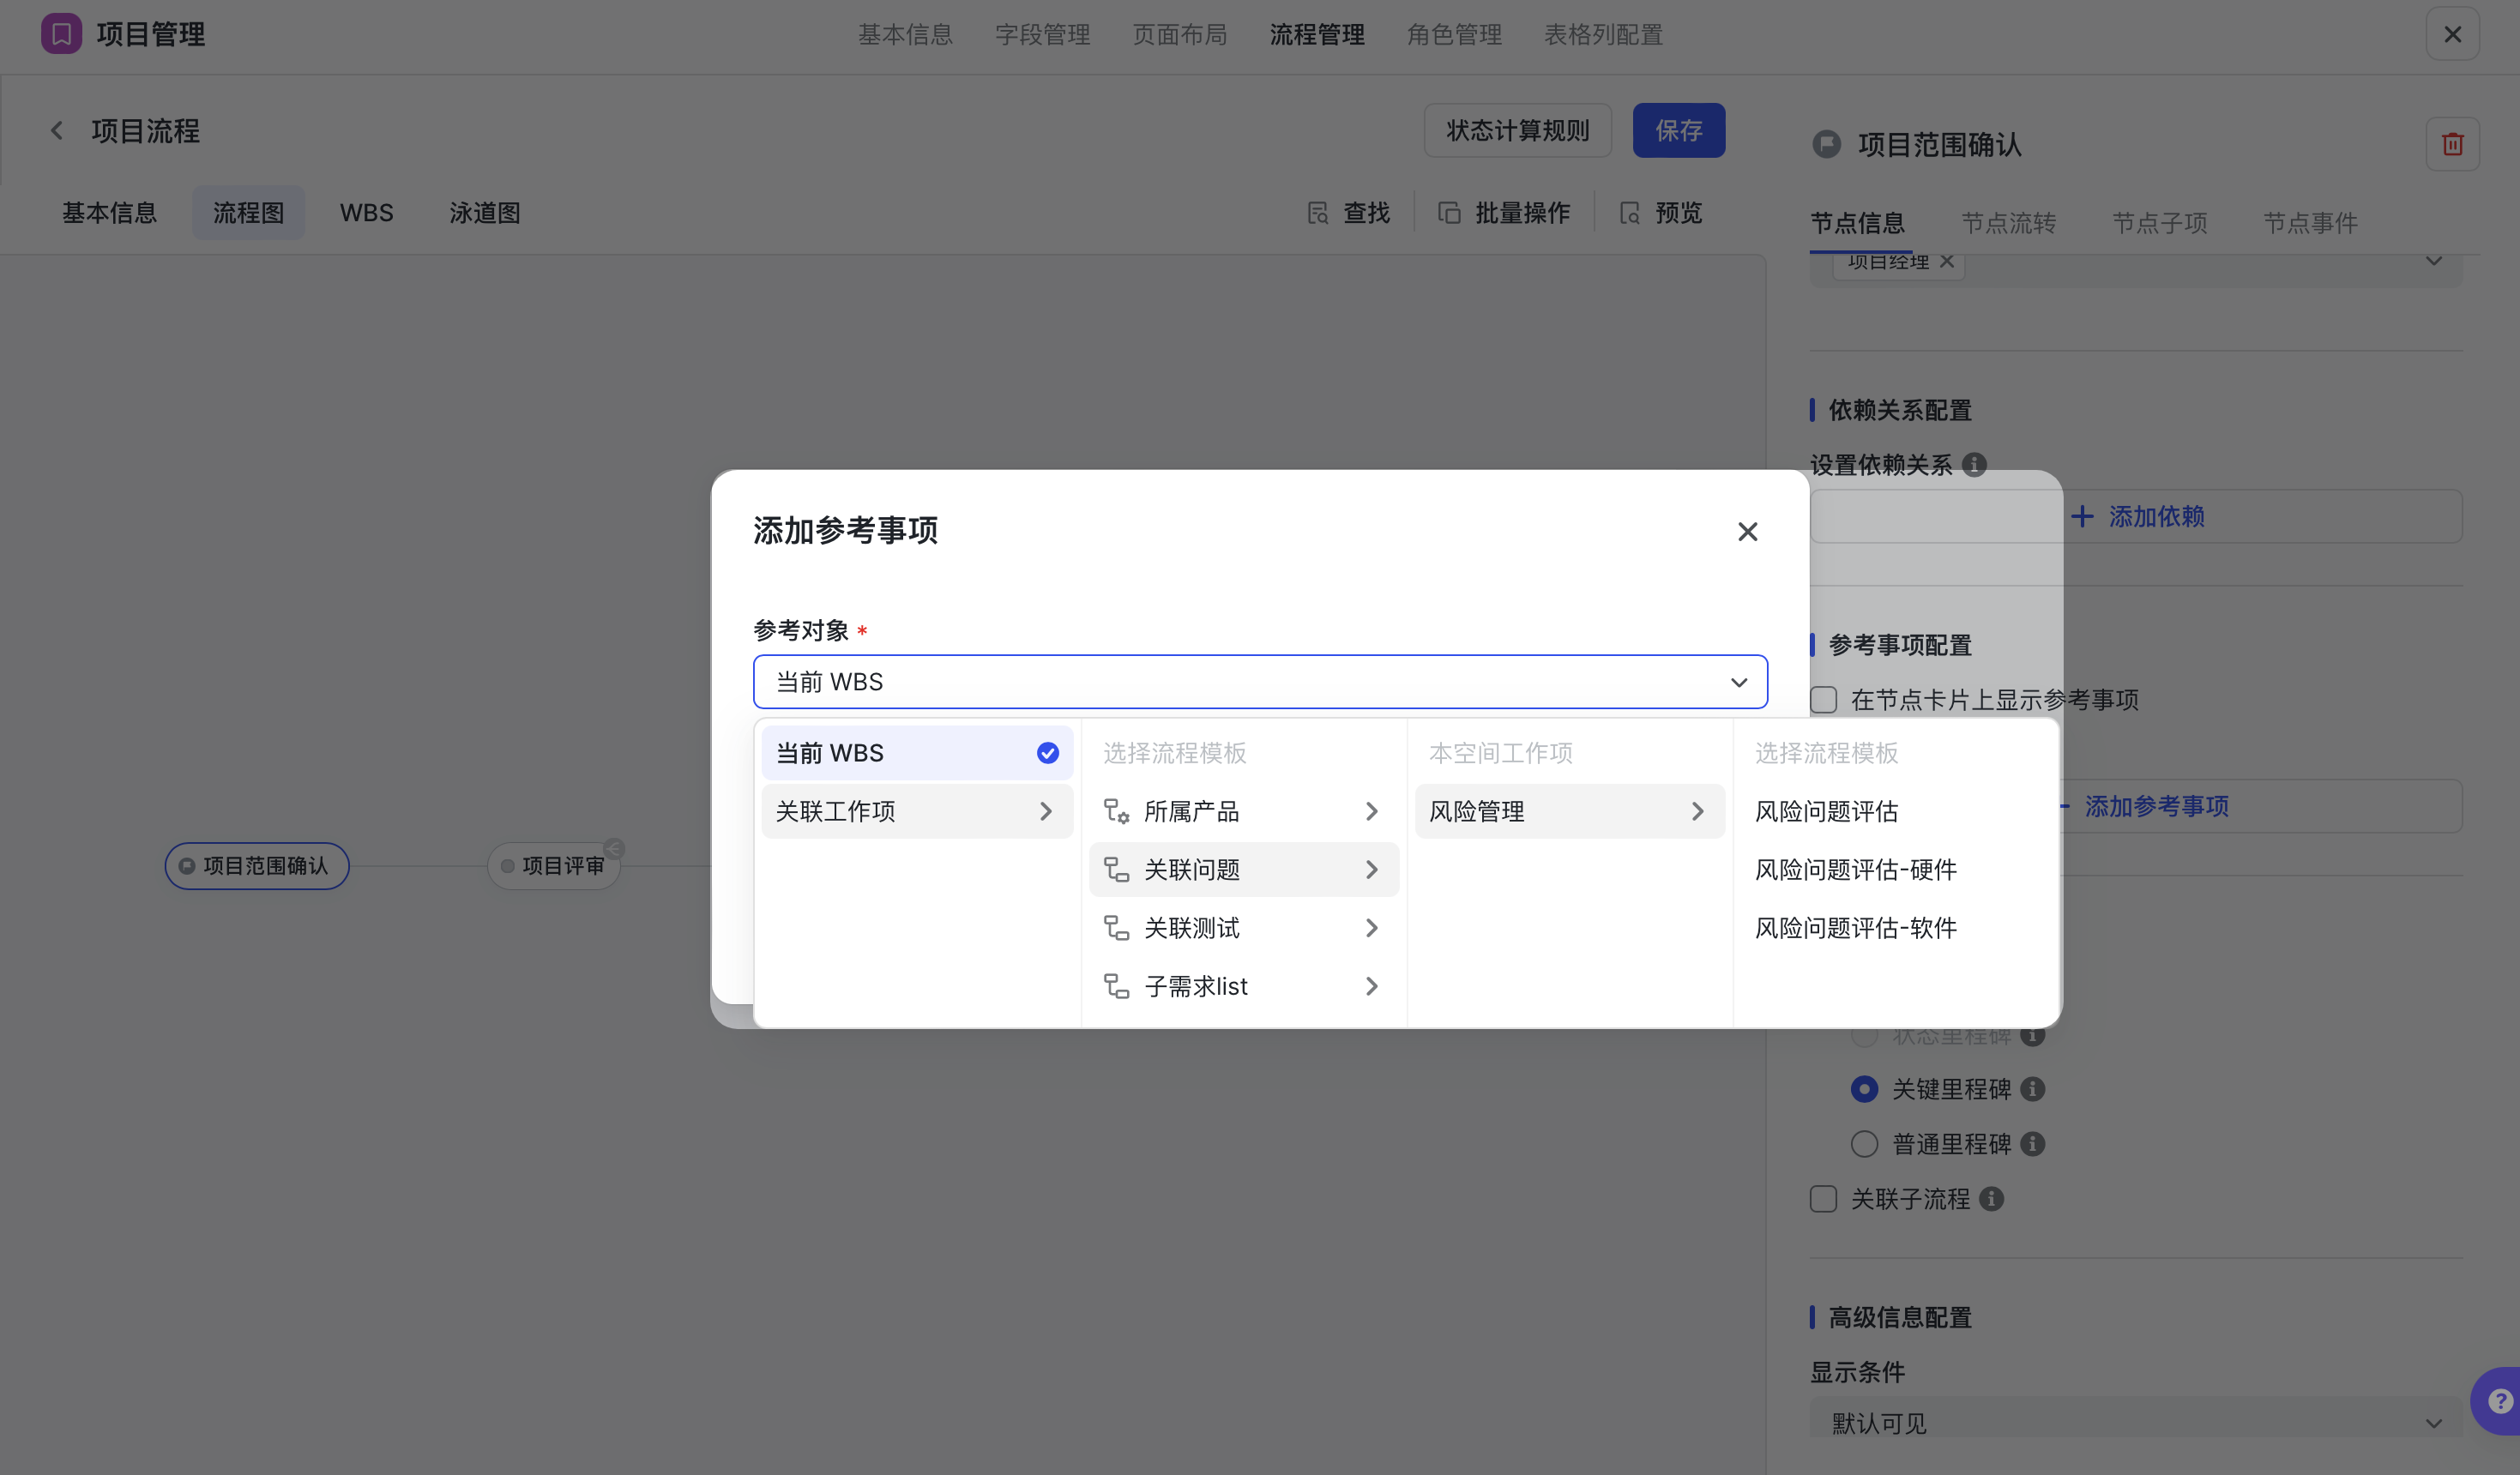Open the 表格列配置 tab
The height and width of the screenshot is (1475, 2520).
click(1603, 34)
